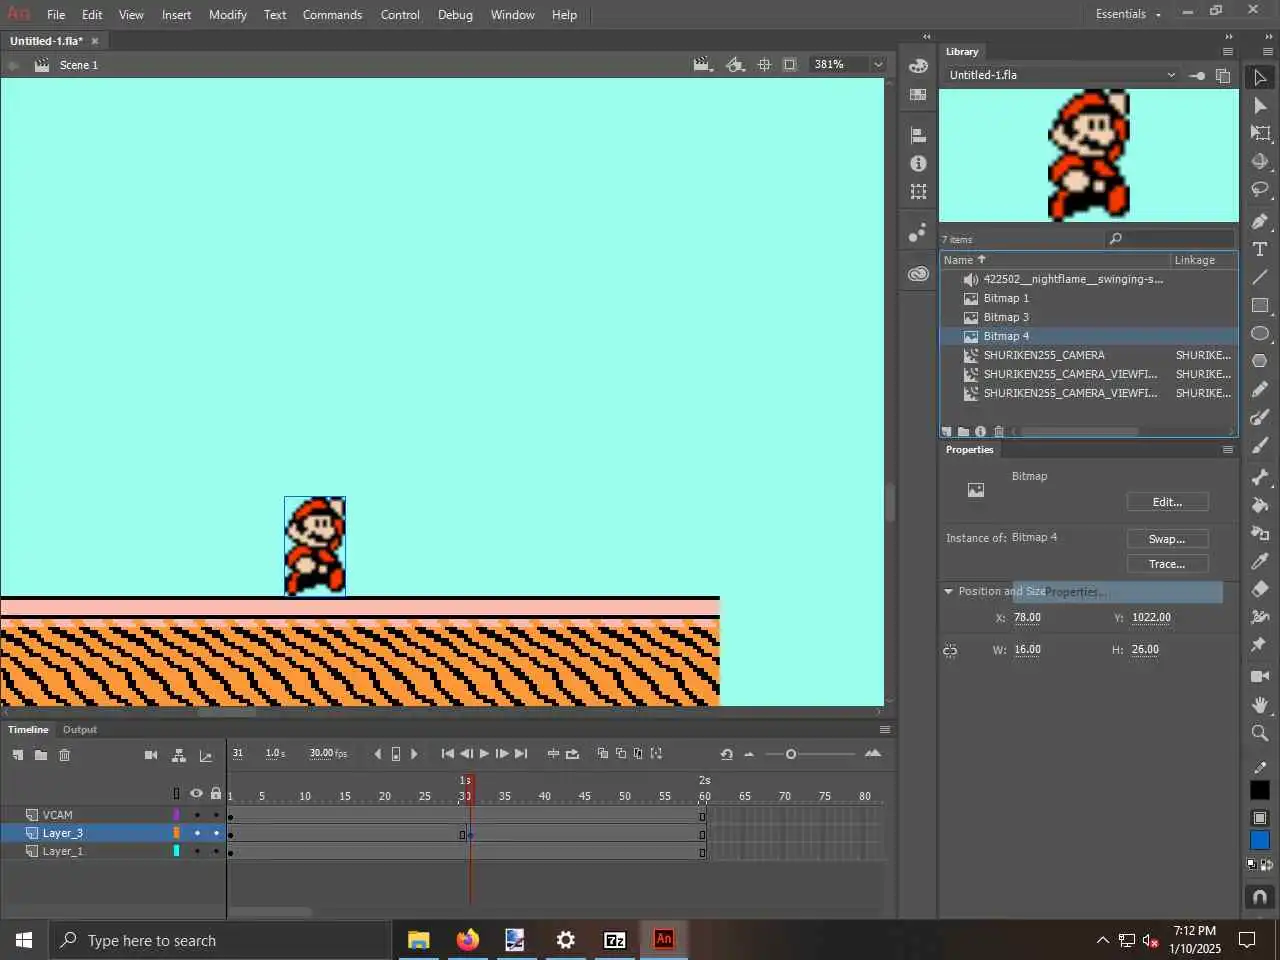Adjust the timeline zoom slider handle
This screenshot has width=1280, height=960.
click(x=791, y=754)
